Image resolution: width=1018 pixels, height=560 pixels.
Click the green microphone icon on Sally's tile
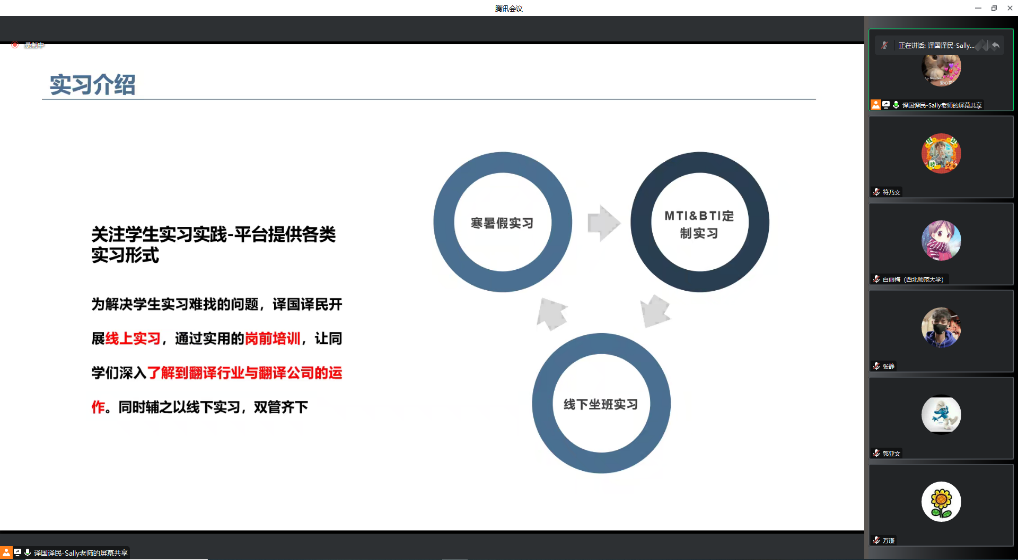click(x=895, y=104)
